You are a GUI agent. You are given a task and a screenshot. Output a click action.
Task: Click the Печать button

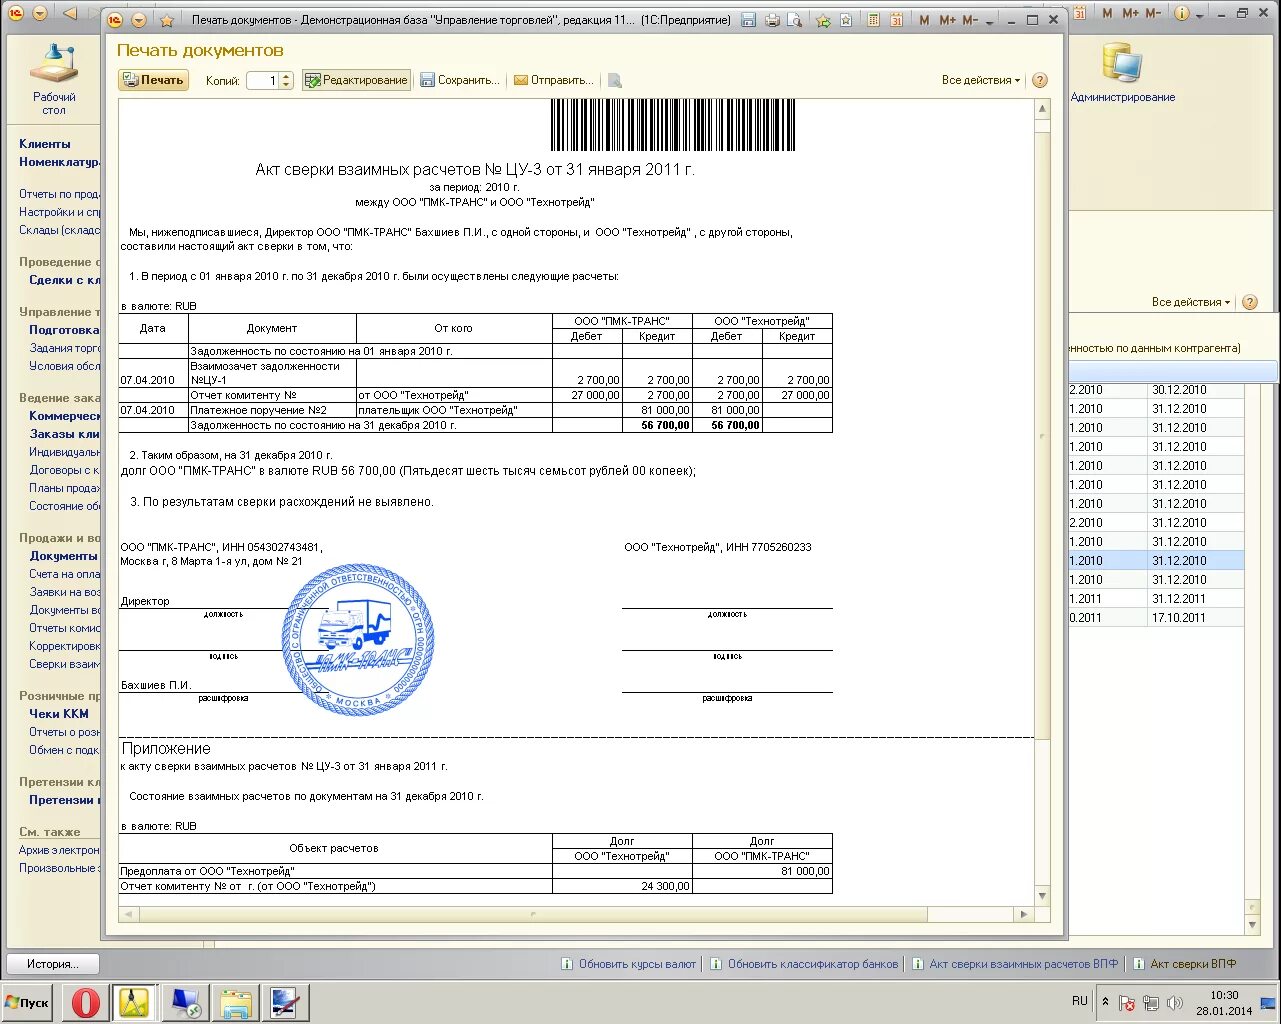pos(153,80)
